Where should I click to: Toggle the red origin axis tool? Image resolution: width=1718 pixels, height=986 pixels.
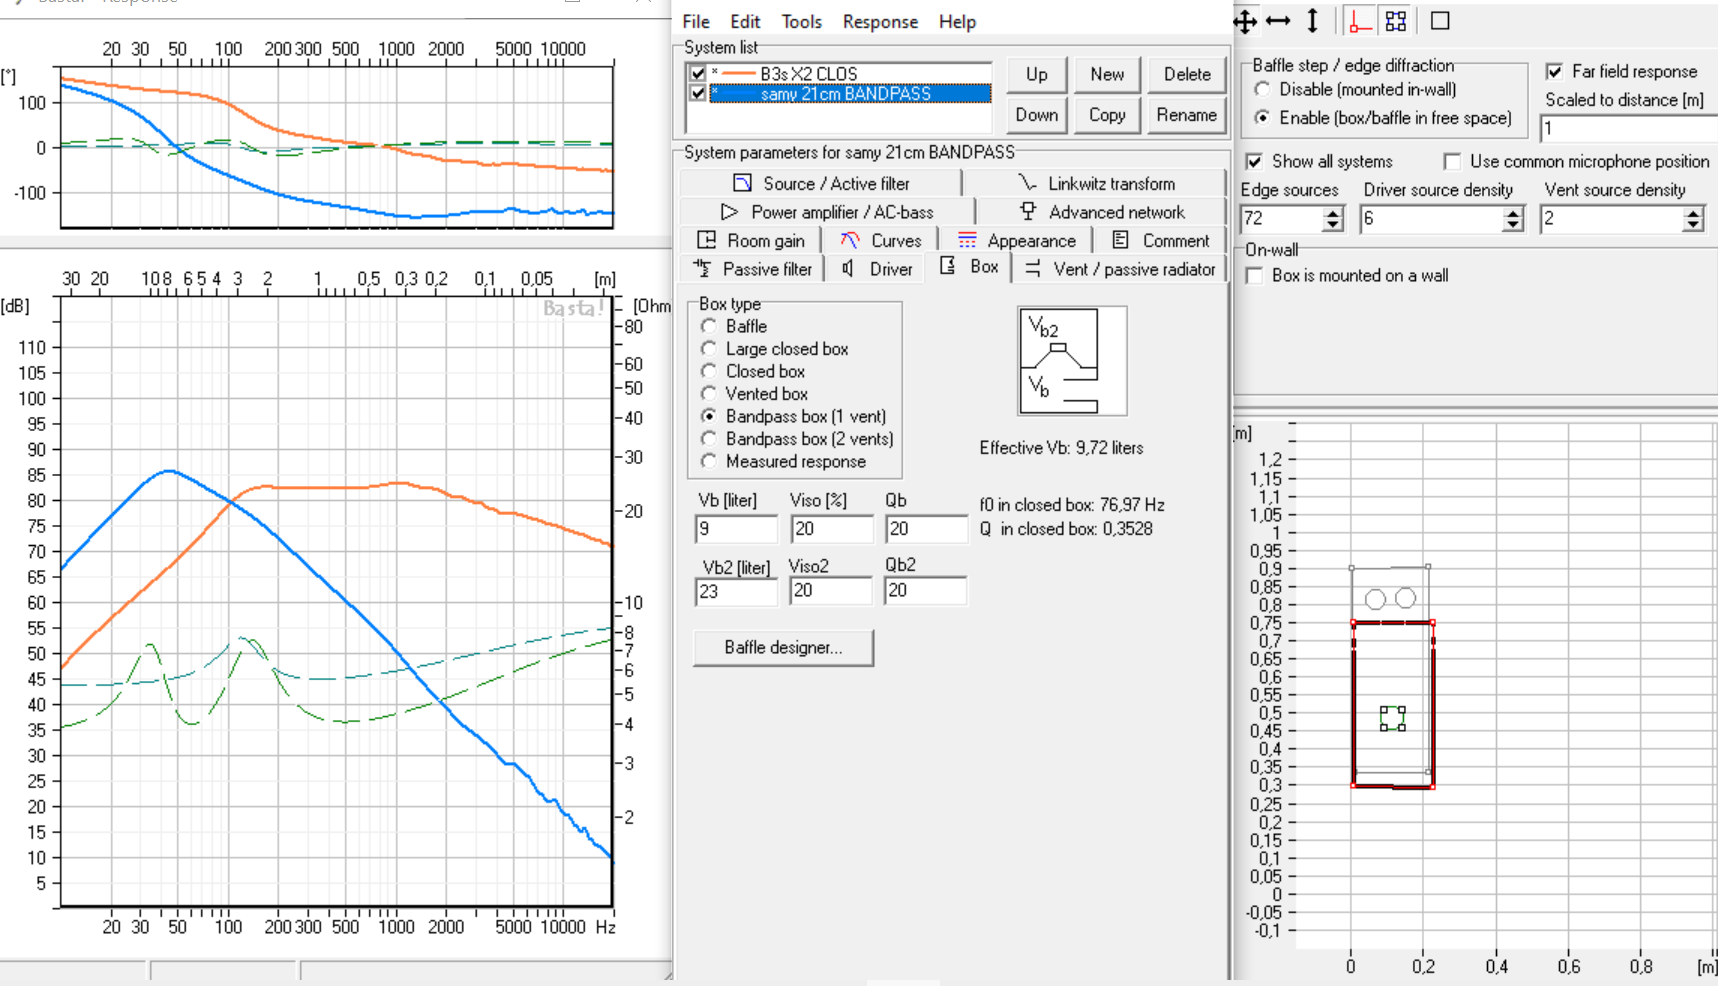[x=1359, y=21]
